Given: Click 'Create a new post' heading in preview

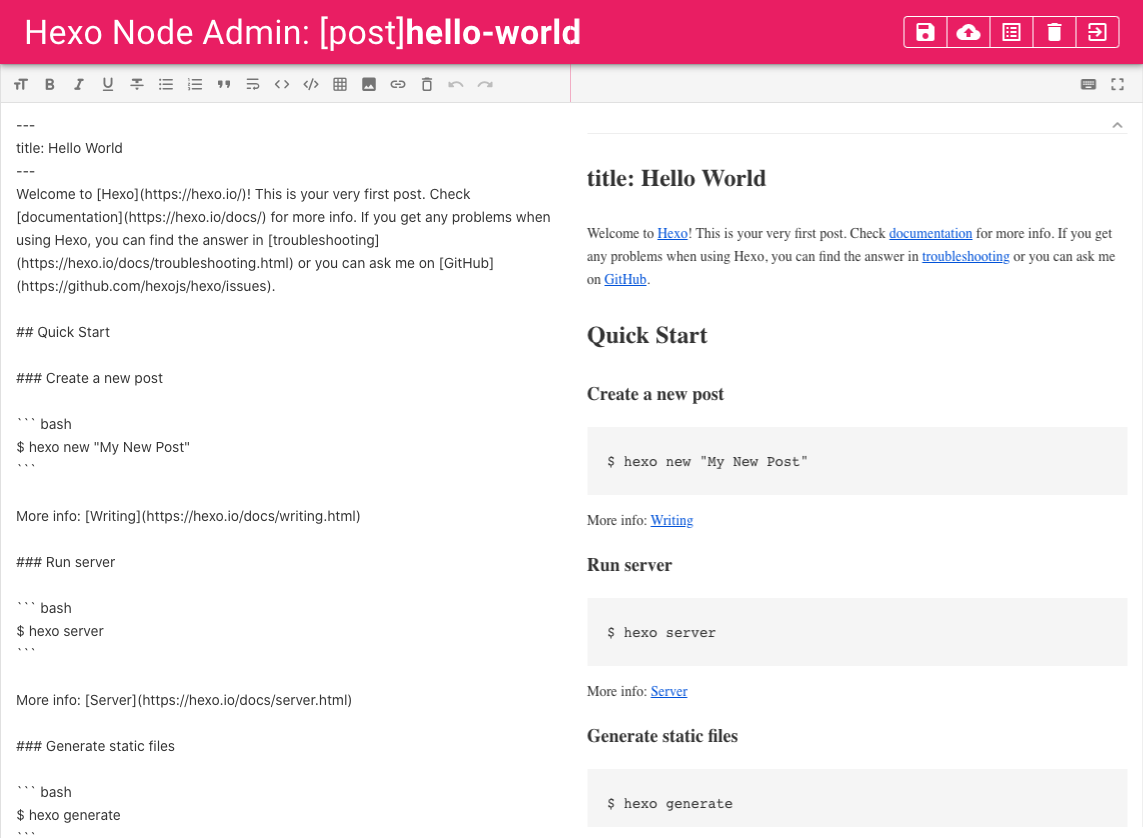Looking at the screenshot, I should point(655,394).
